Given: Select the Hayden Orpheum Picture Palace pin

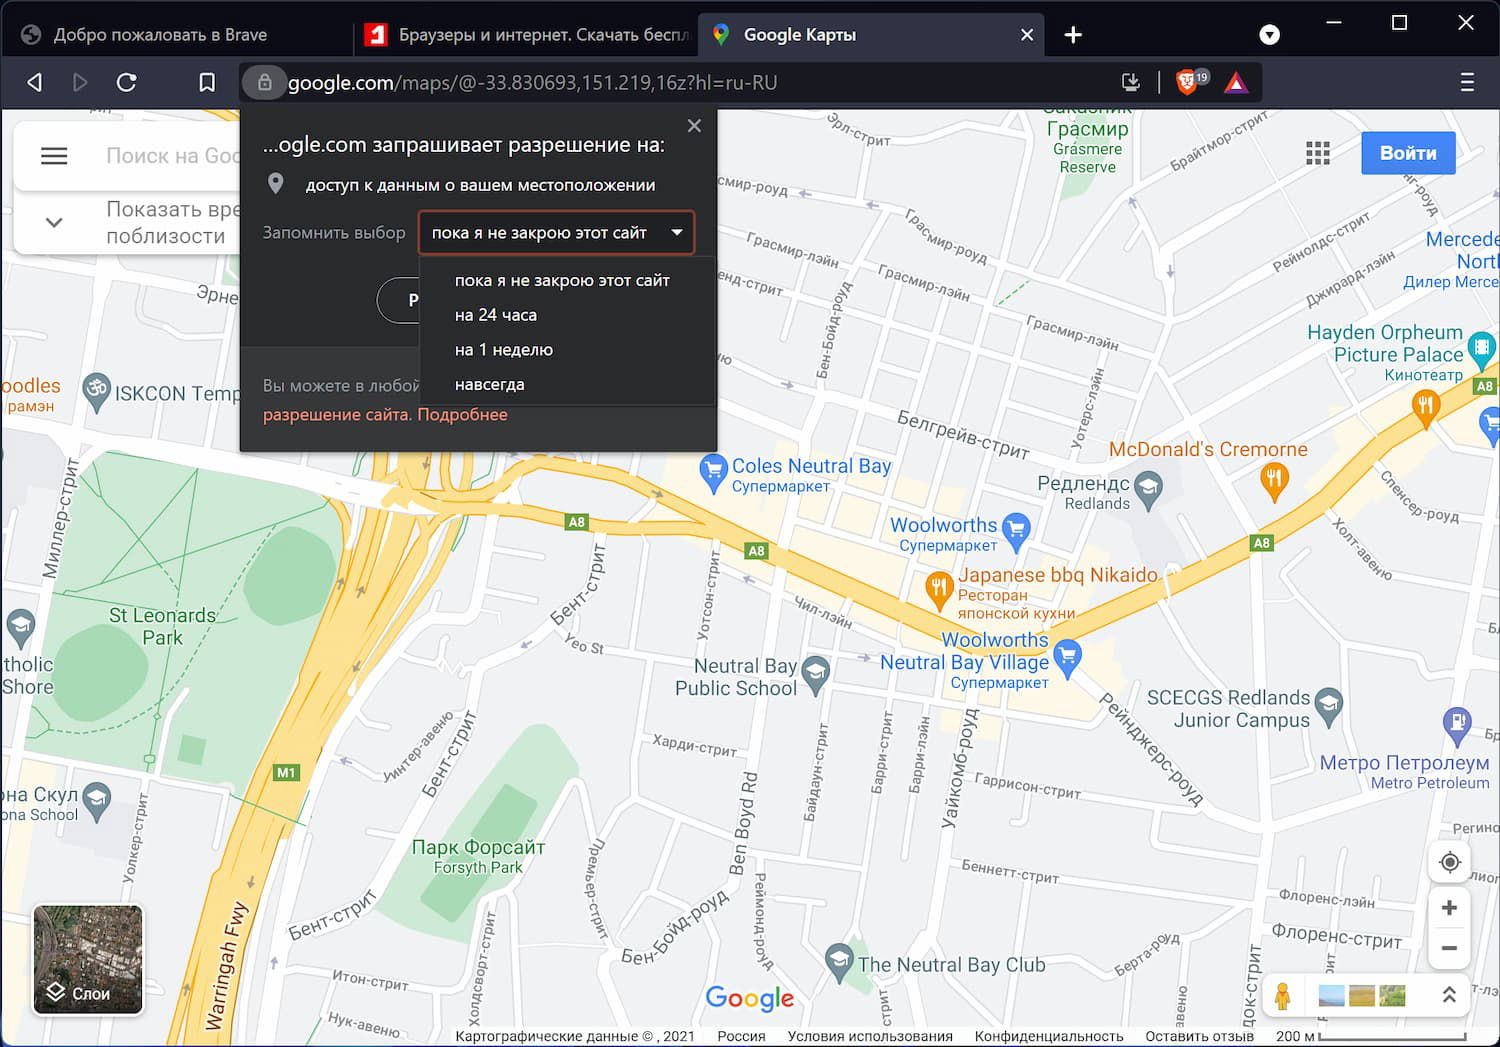Looking at the screenshot, I should pos(1481,348).
